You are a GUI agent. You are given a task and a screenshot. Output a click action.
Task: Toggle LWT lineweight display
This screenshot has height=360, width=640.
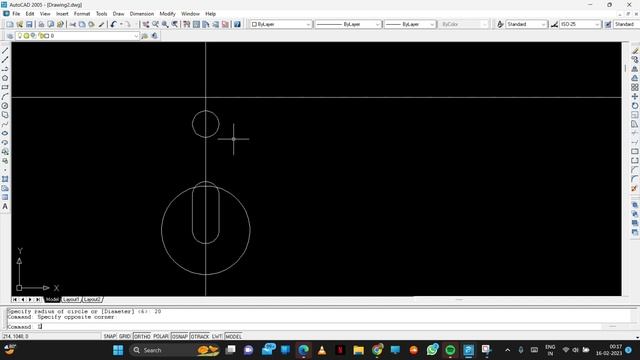[217, 336]
